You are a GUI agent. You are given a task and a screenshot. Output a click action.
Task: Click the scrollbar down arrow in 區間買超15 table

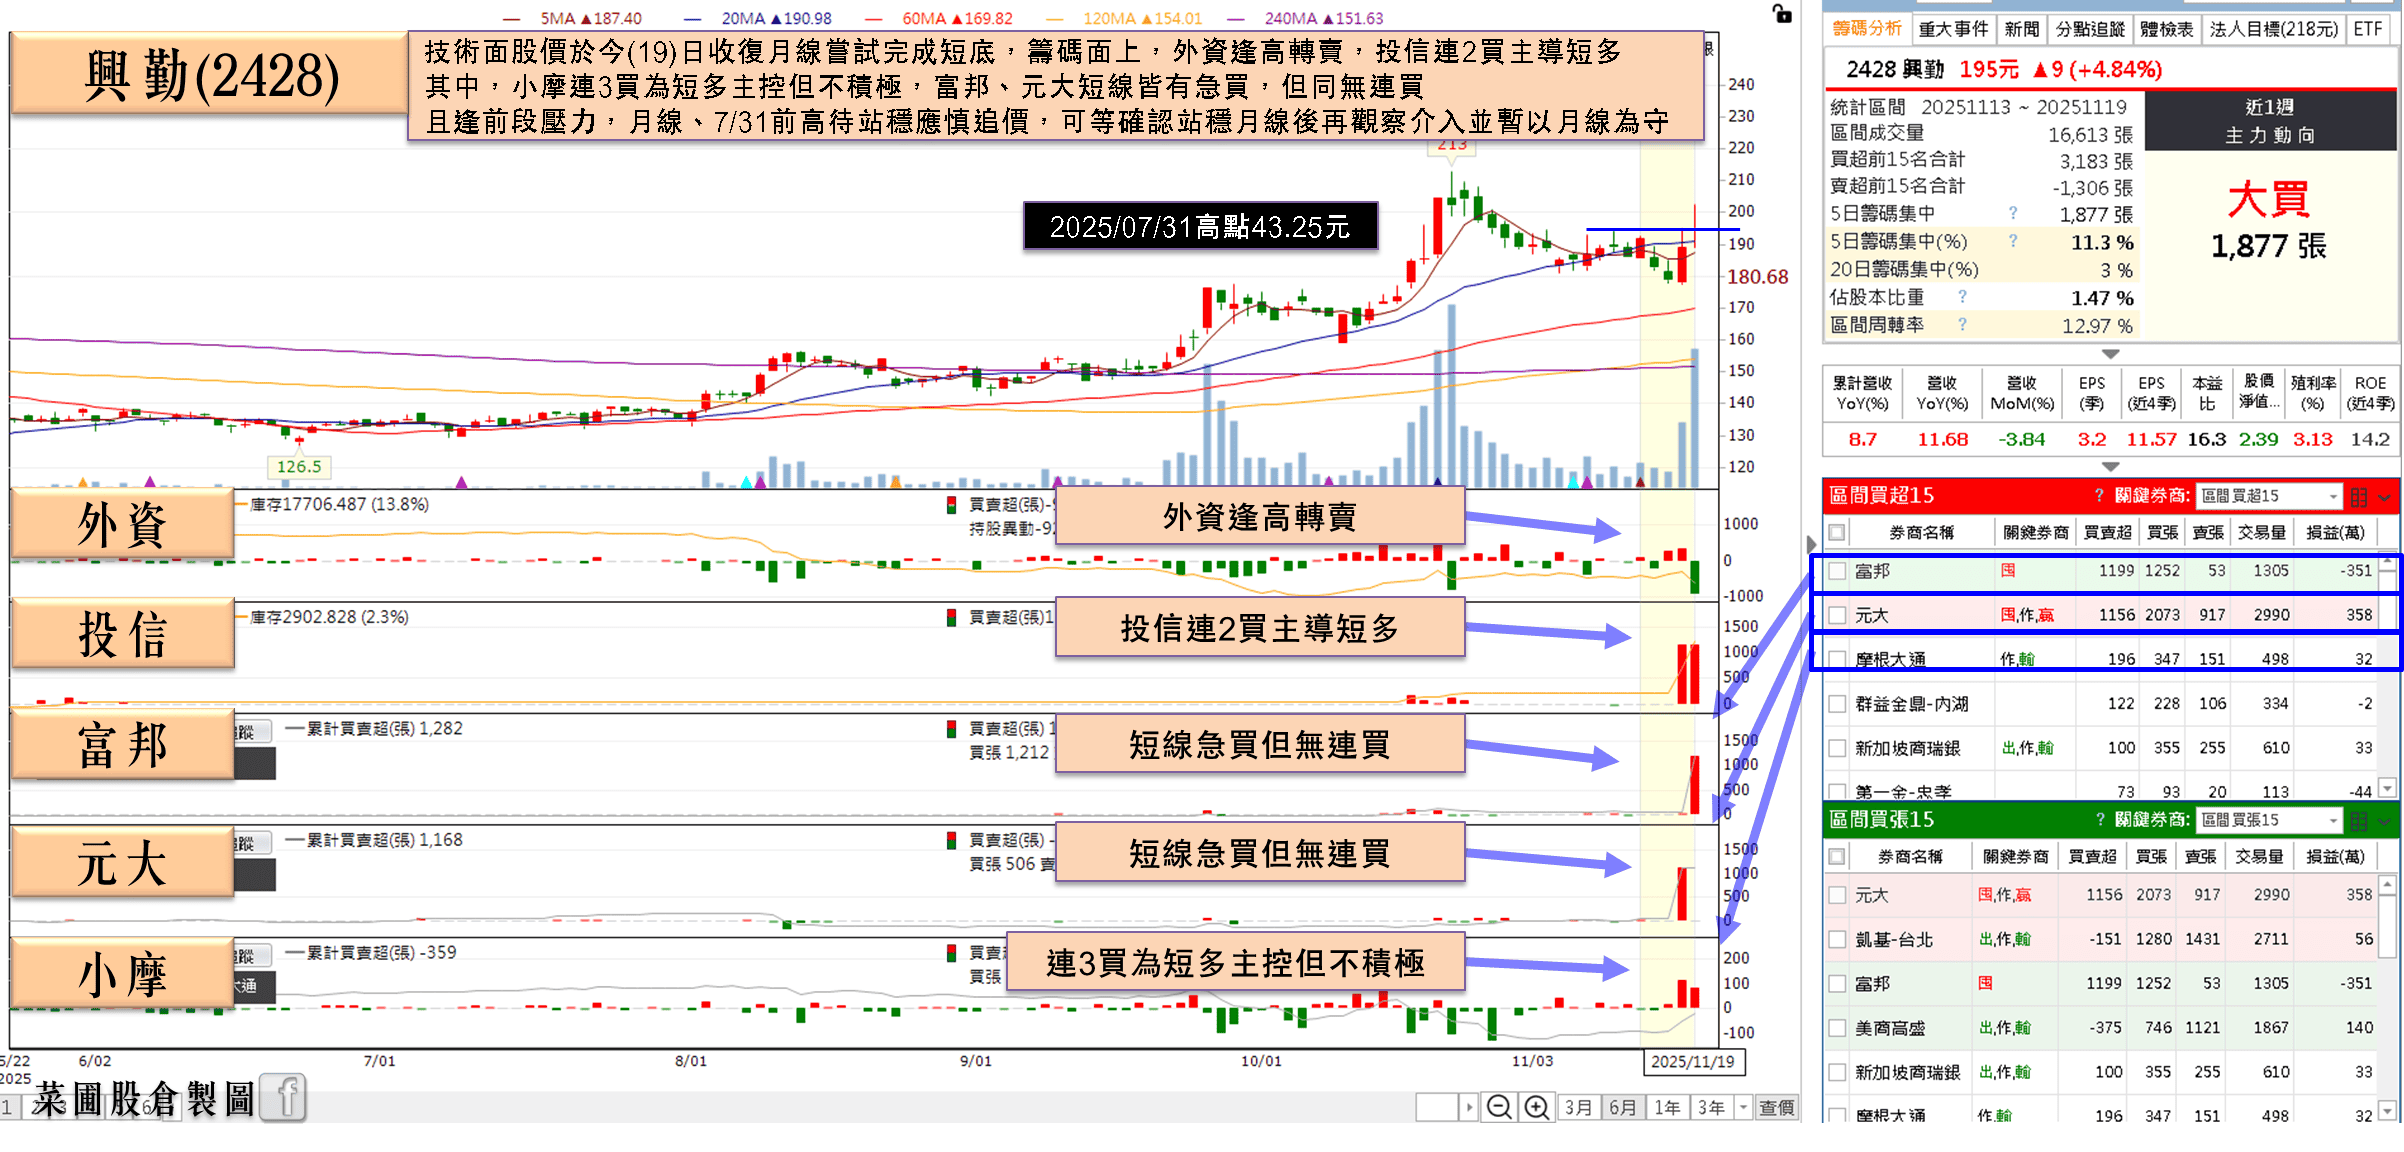pos(2387,788)
